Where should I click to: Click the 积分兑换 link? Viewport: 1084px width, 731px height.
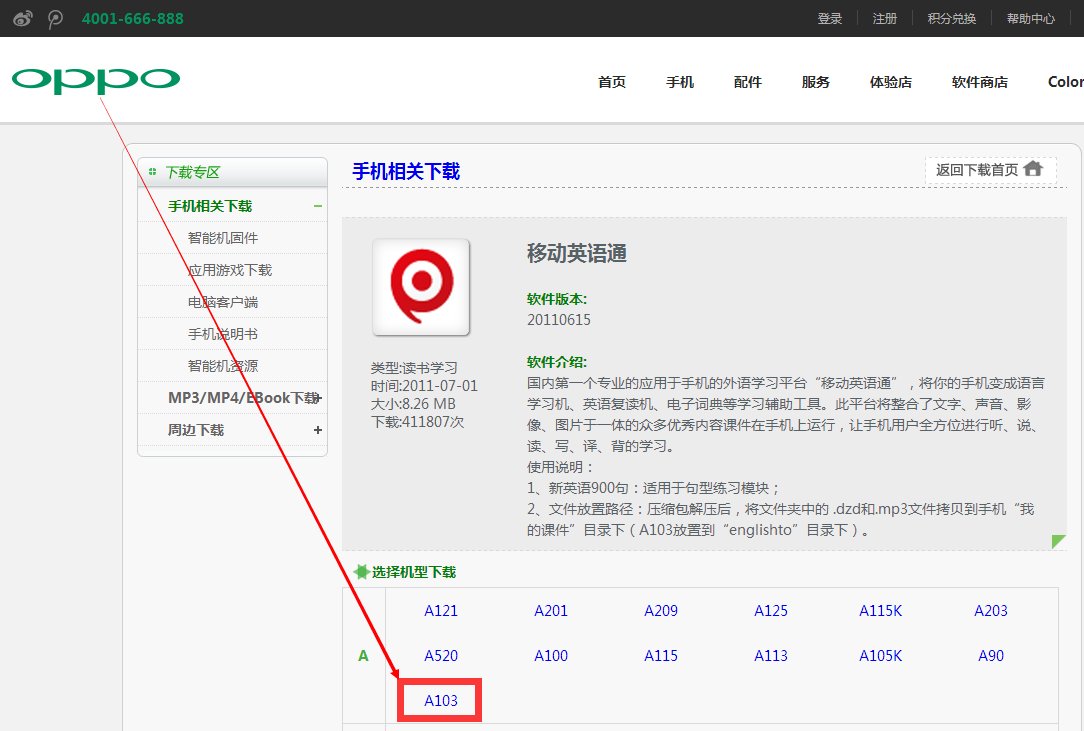952,19
